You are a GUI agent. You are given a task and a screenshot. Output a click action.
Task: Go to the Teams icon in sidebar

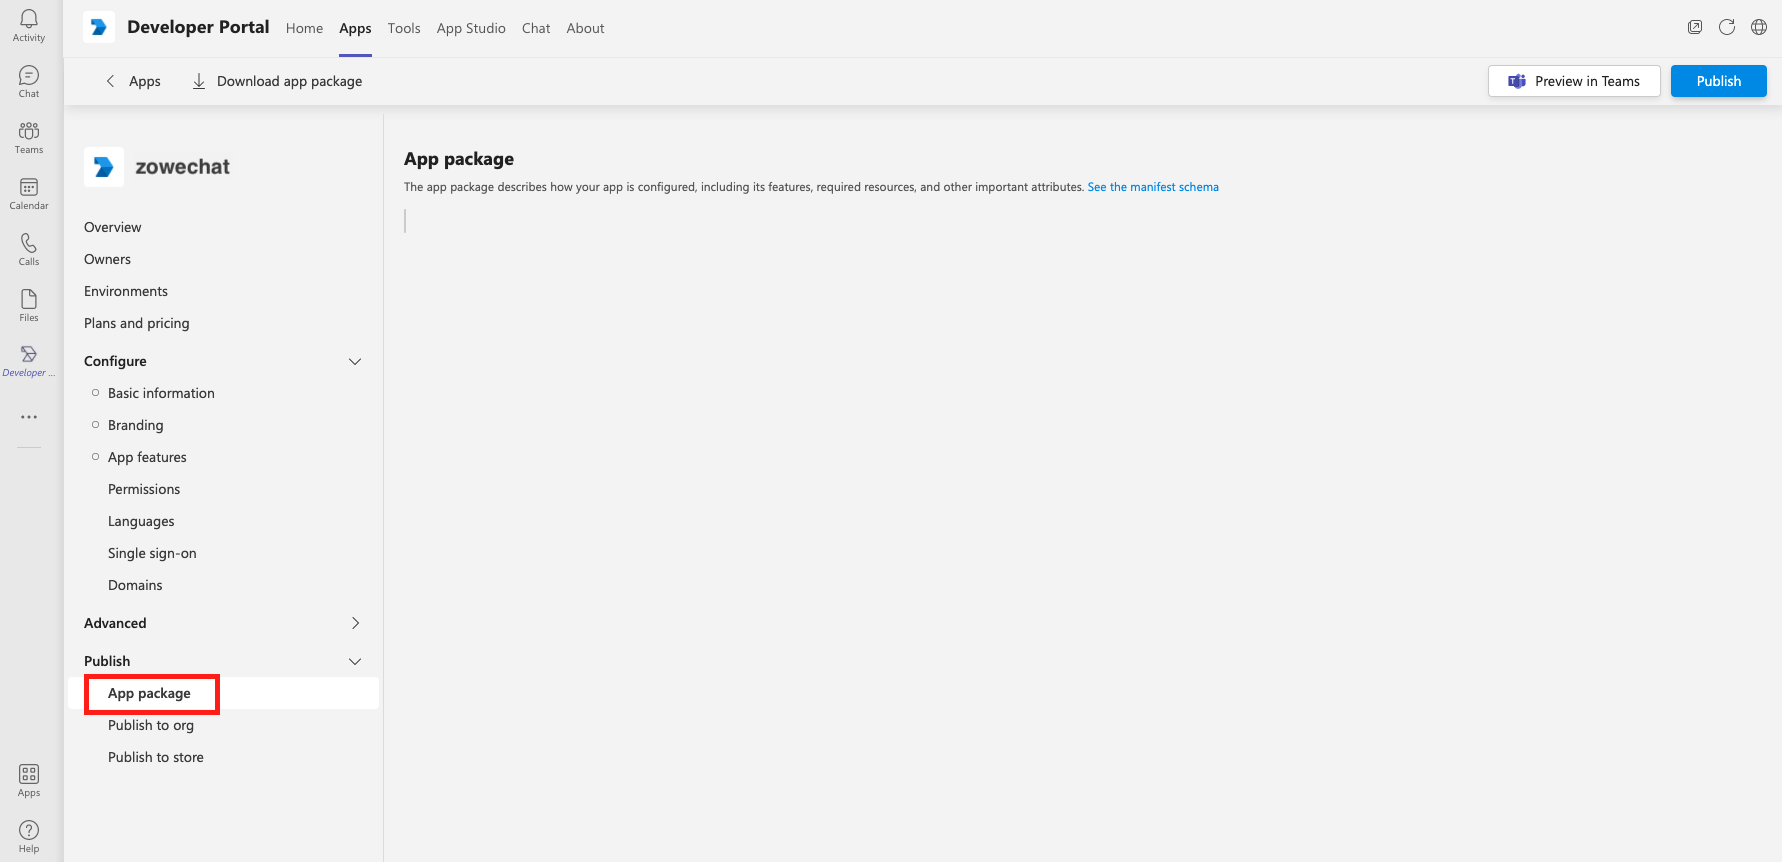pyautogui.click(x=29, y=137)
